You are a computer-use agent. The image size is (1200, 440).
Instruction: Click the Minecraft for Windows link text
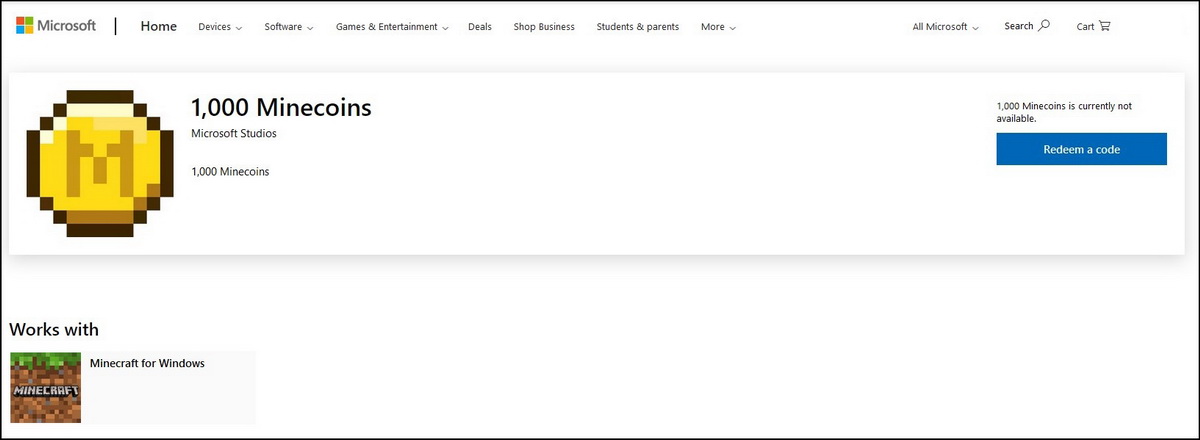[x=147, y=363]
